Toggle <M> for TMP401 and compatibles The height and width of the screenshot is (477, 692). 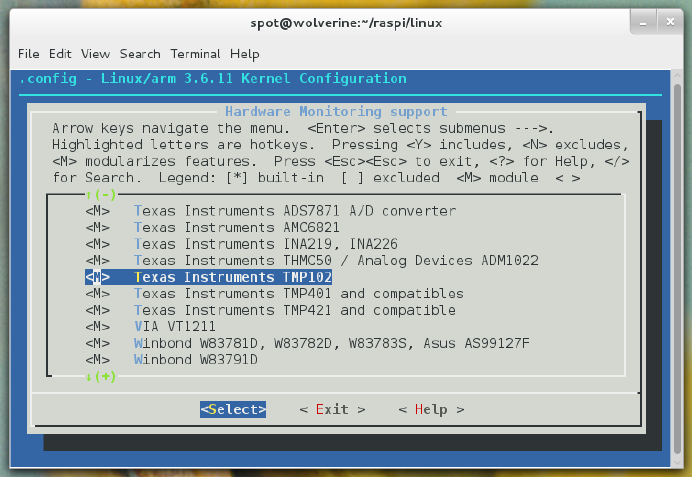click(98, 294)
